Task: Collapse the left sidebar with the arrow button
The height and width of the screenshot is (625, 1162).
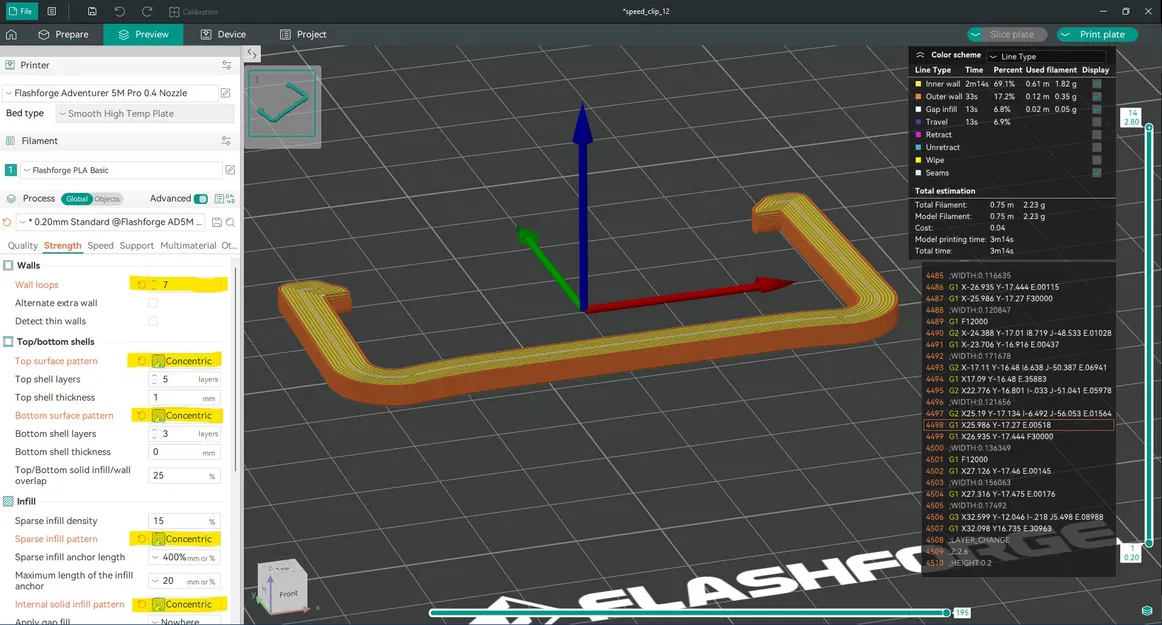Action: coord(252,53)
